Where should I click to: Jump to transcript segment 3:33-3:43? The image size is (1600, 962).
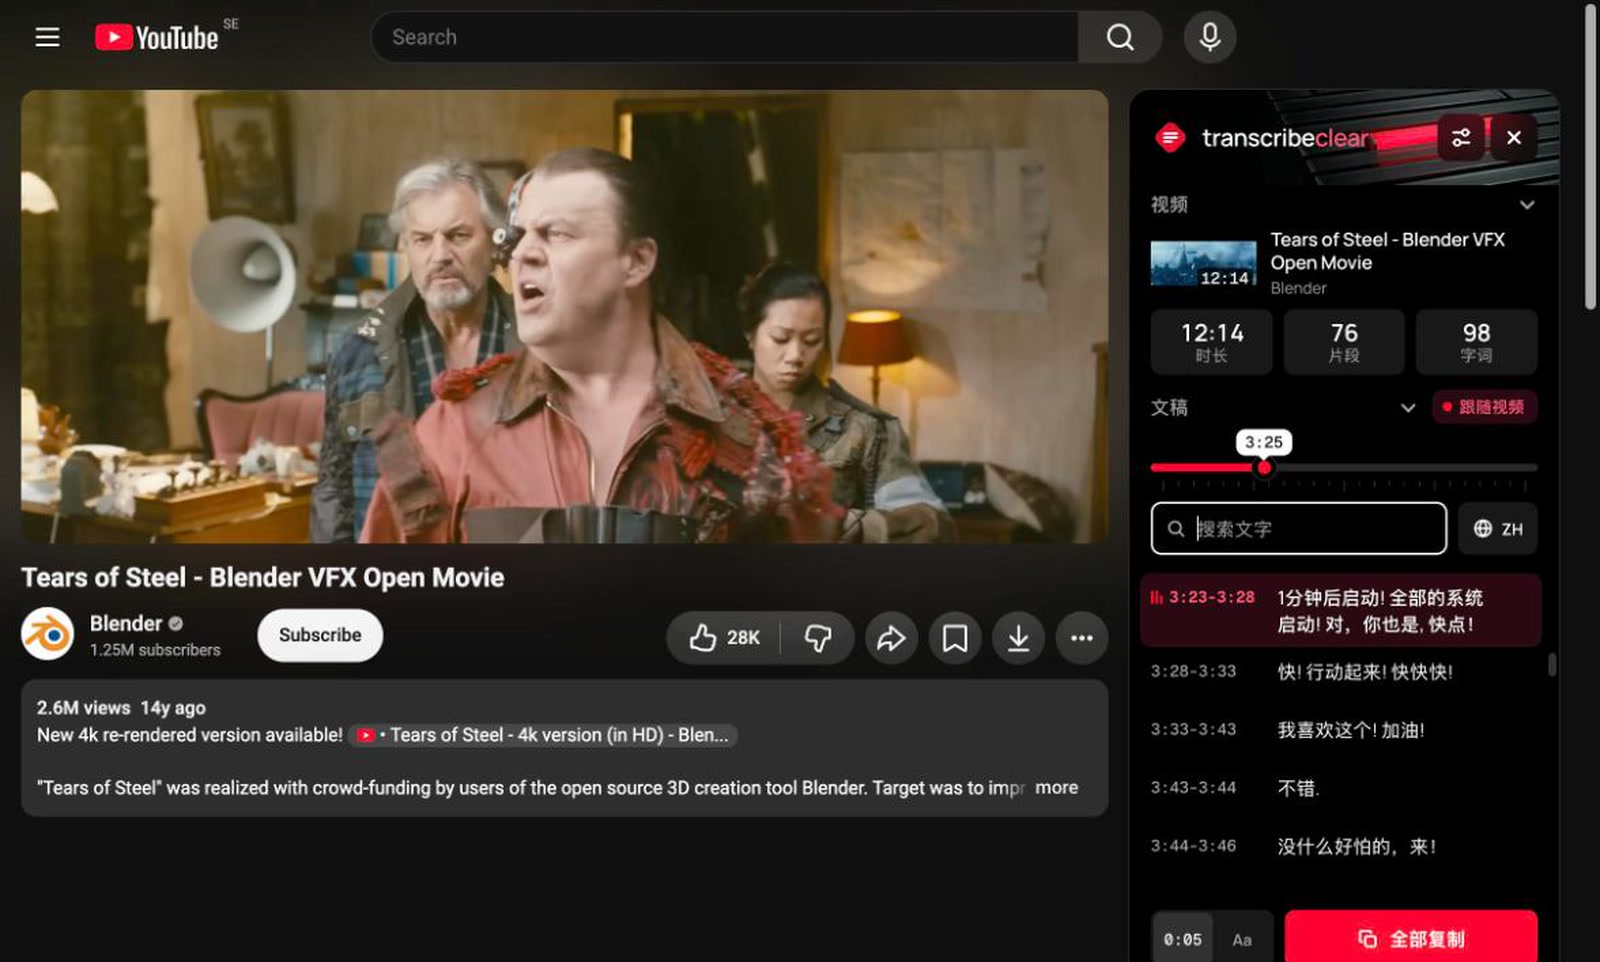tap(1341, 730)
